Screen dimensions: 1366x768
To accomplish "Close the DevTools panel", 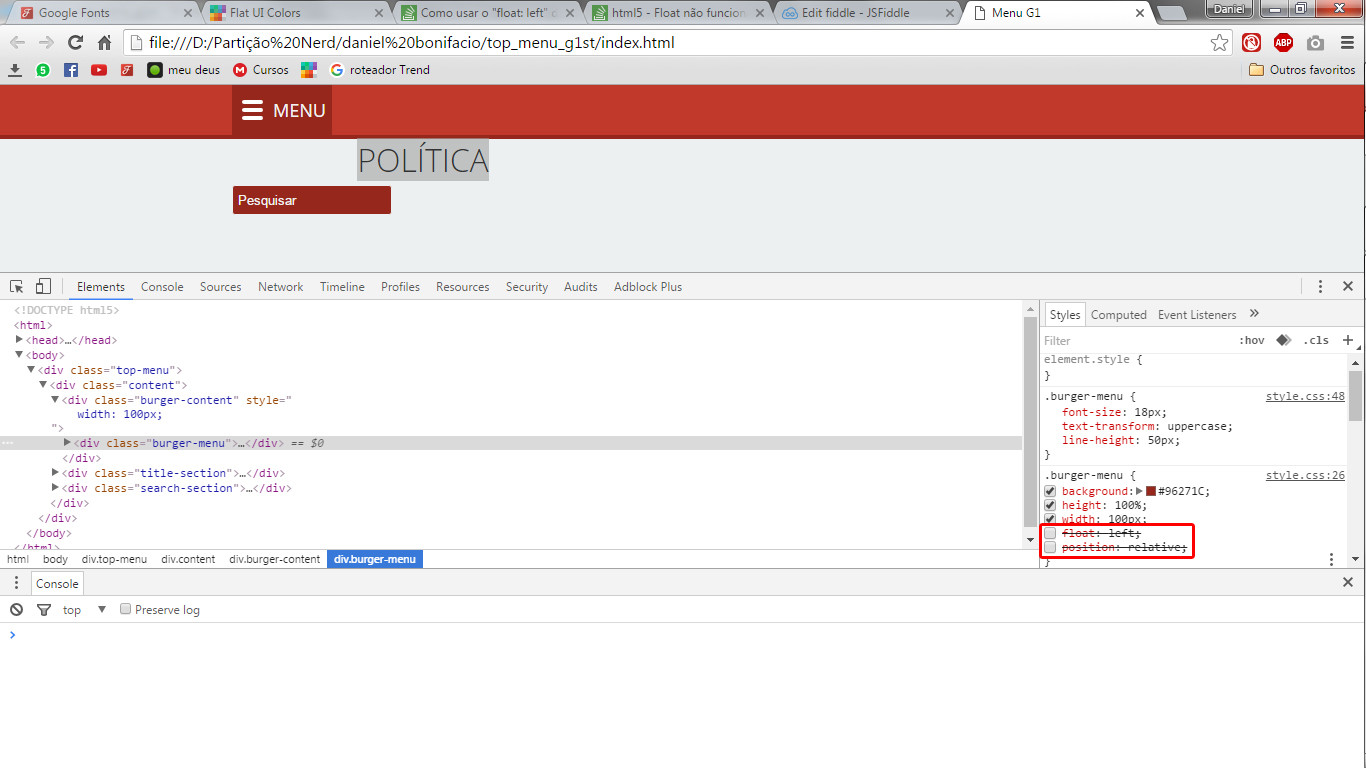I will click(1348, 286).
